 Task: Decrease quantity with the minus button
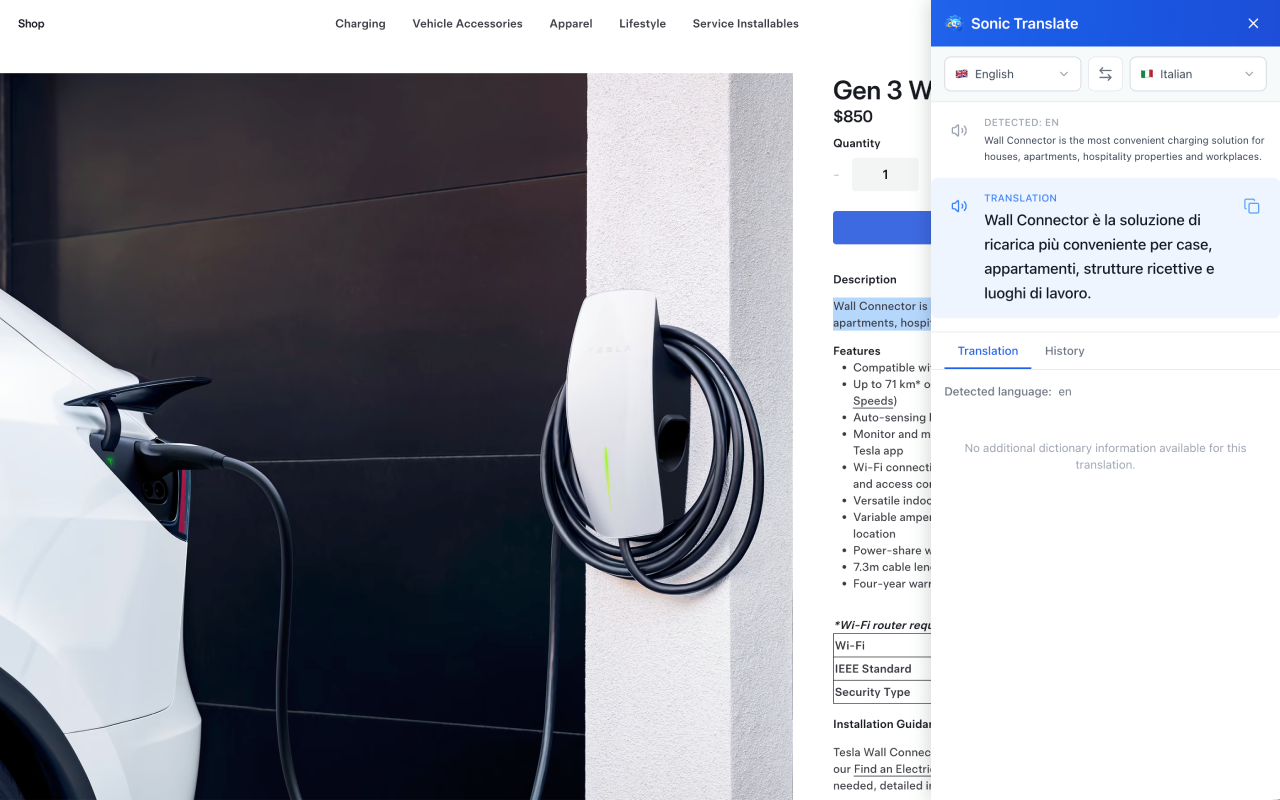836,175
